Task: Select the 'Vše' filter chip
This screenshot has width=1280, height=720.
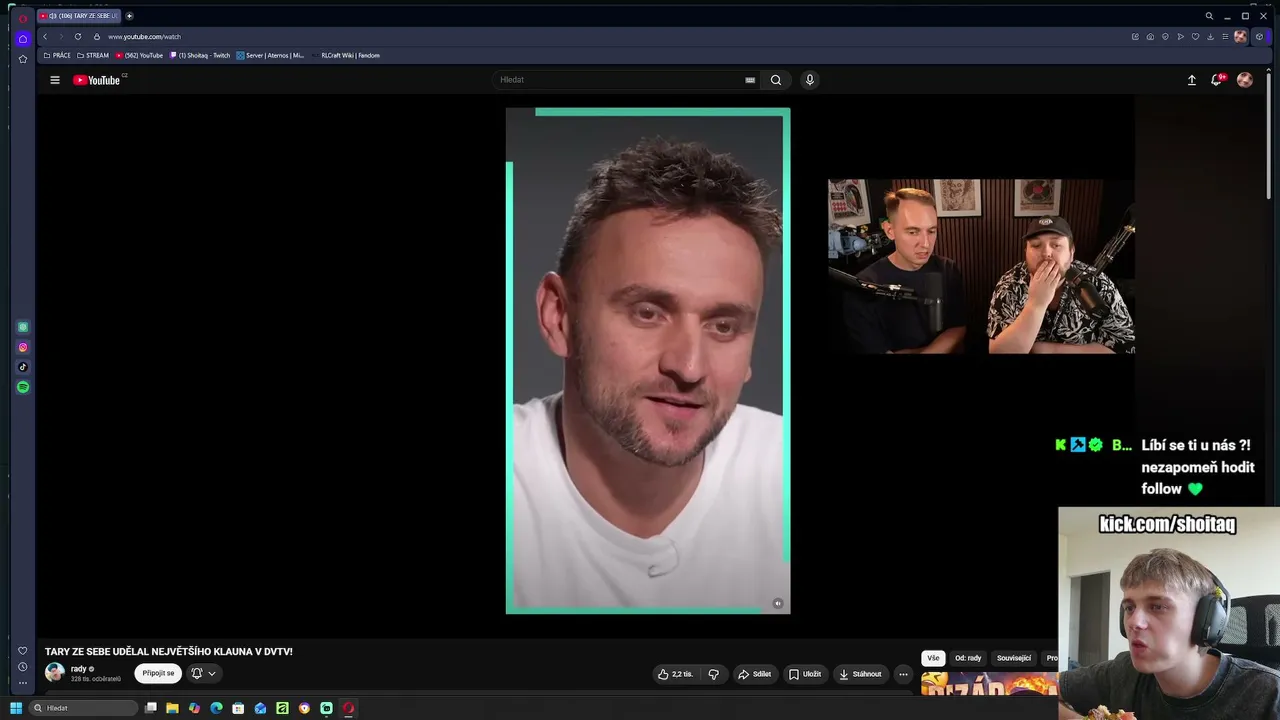Action: click(x=933, y=658)
